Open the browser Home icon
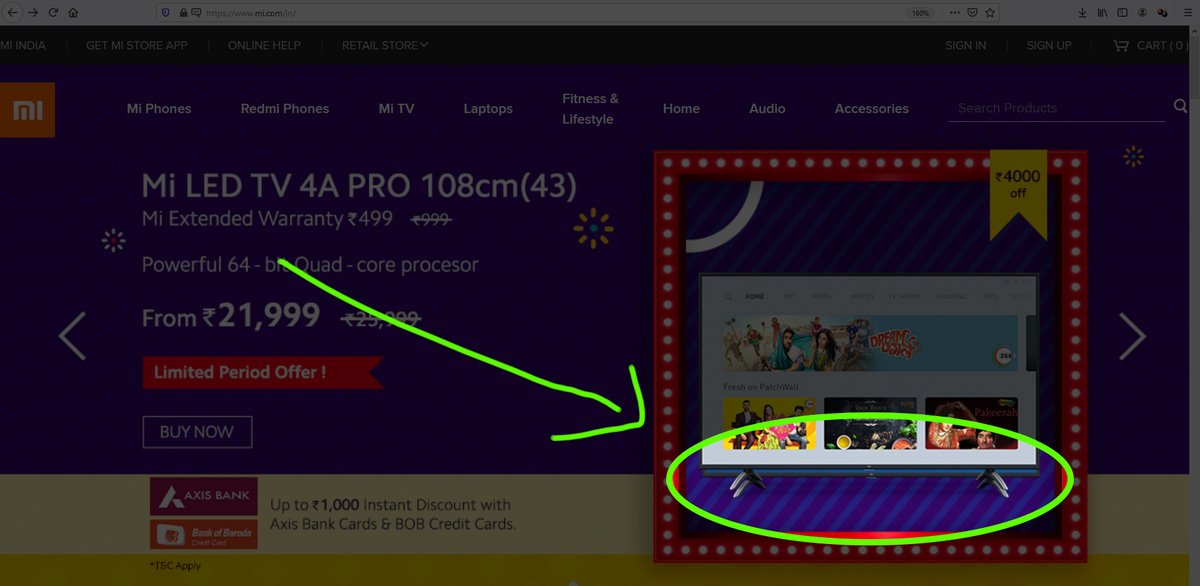This screenshot has width=1200, height=586. (73, 13)
